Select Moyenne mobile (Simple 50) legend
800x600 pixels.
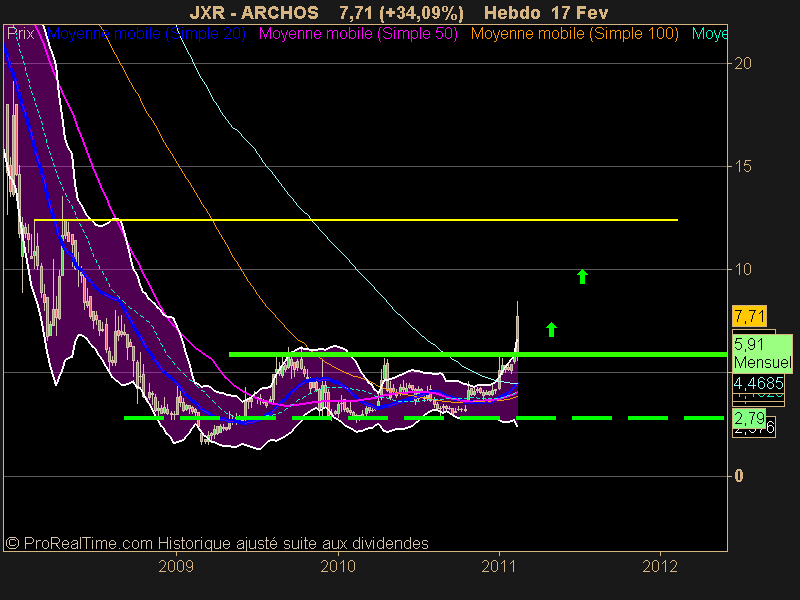coord(358,34)
